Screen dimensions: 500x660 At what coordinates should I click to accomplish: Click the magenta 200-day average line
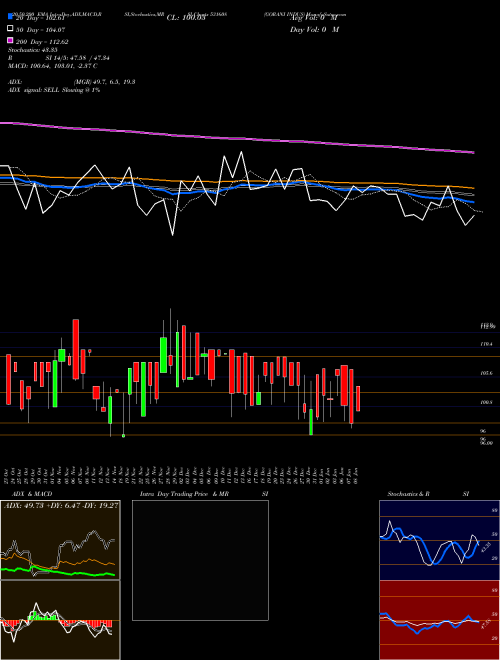click(x=237, y=137)
